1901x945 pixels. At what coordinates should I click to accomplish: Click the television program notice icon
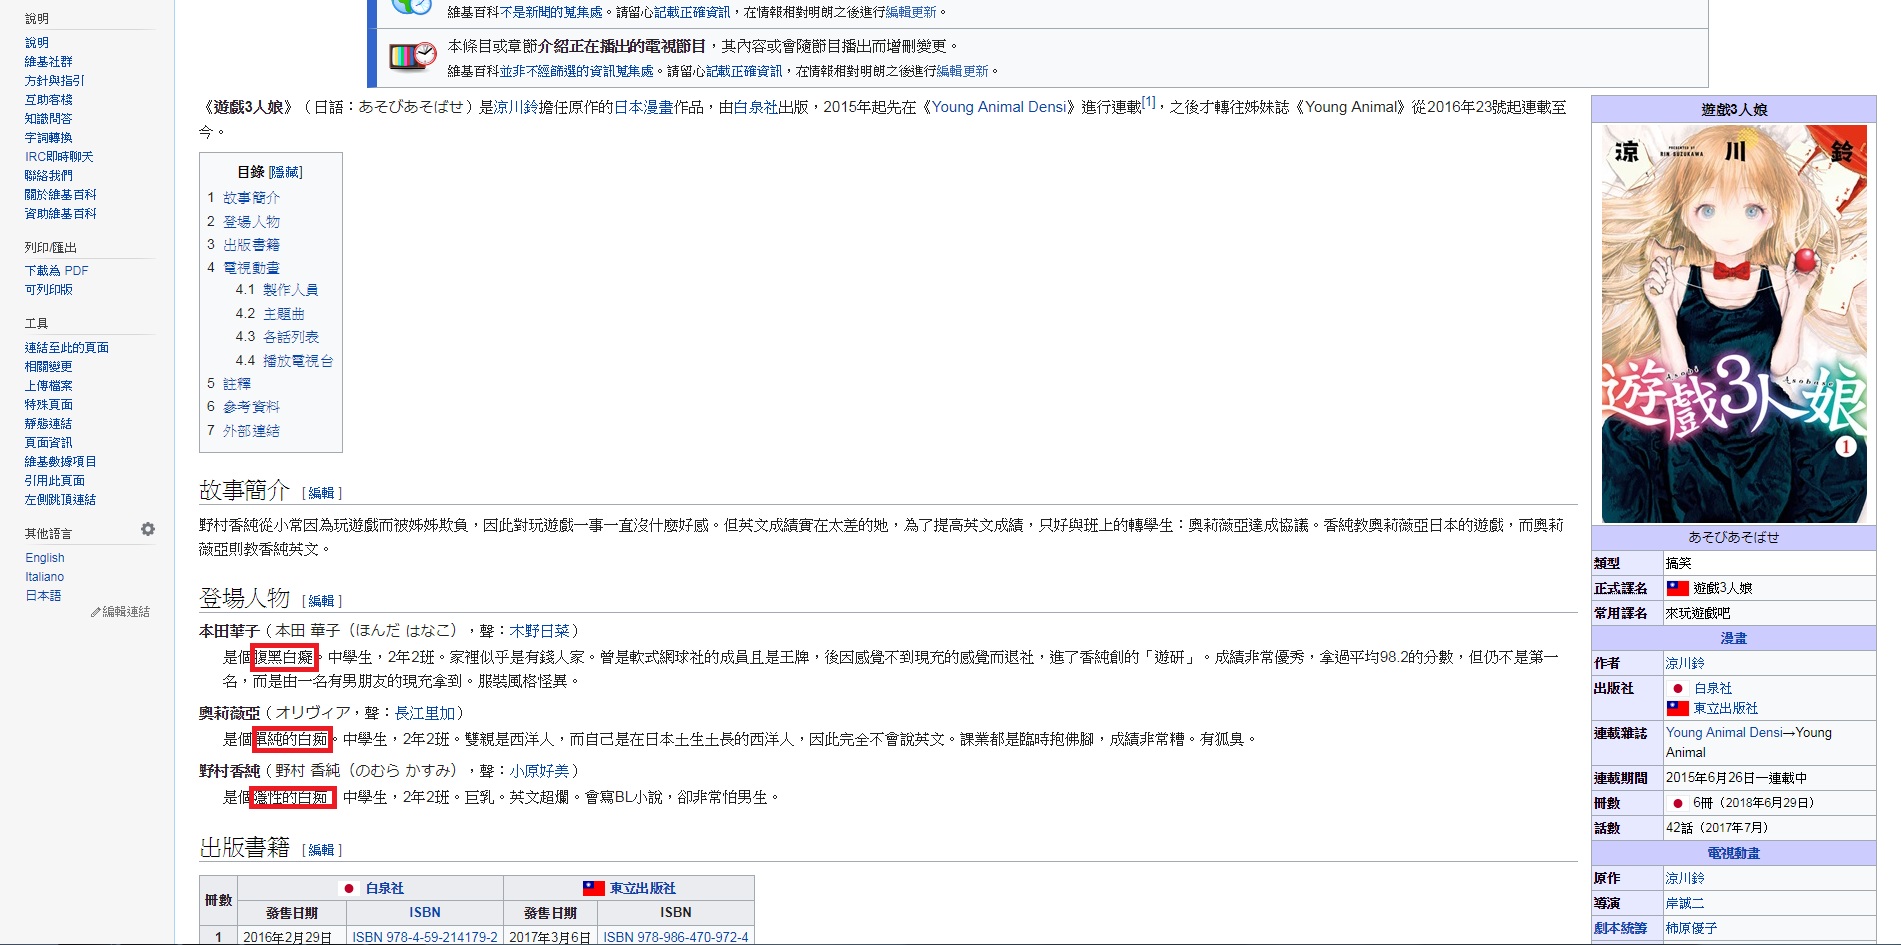(412, 56)
